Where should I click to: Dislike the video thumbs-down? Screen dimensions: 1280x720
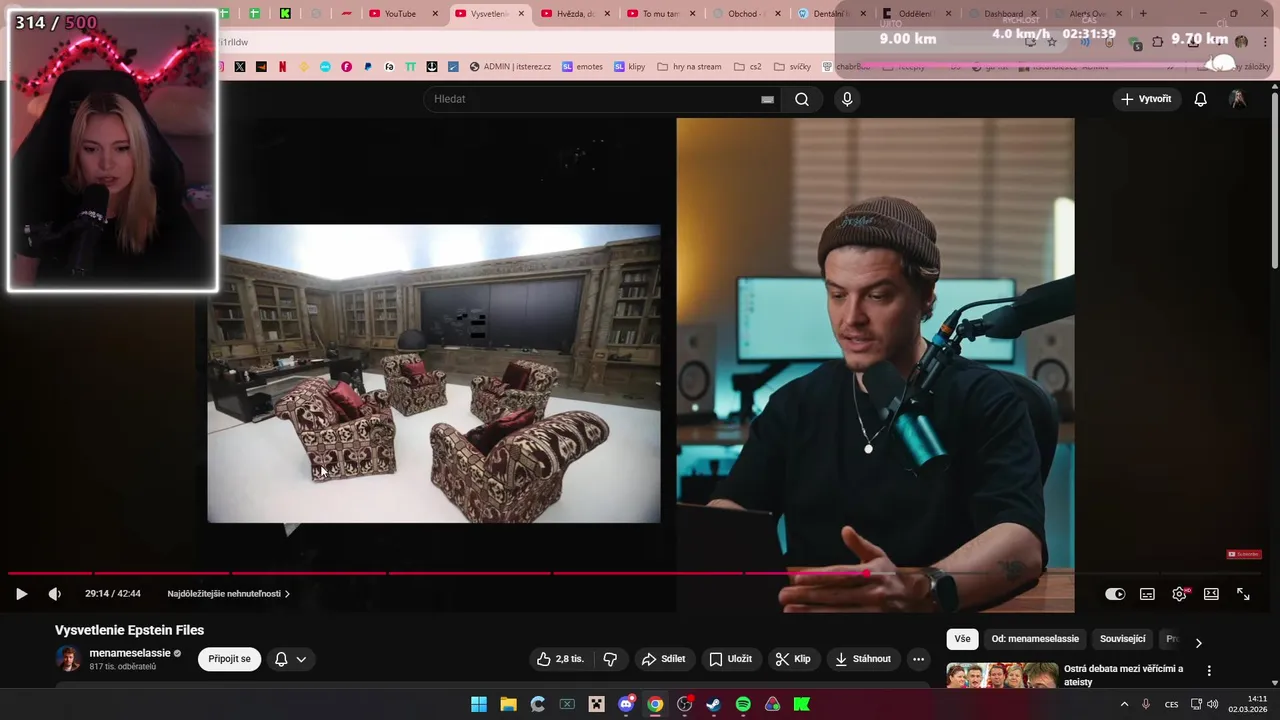[610, 659]
